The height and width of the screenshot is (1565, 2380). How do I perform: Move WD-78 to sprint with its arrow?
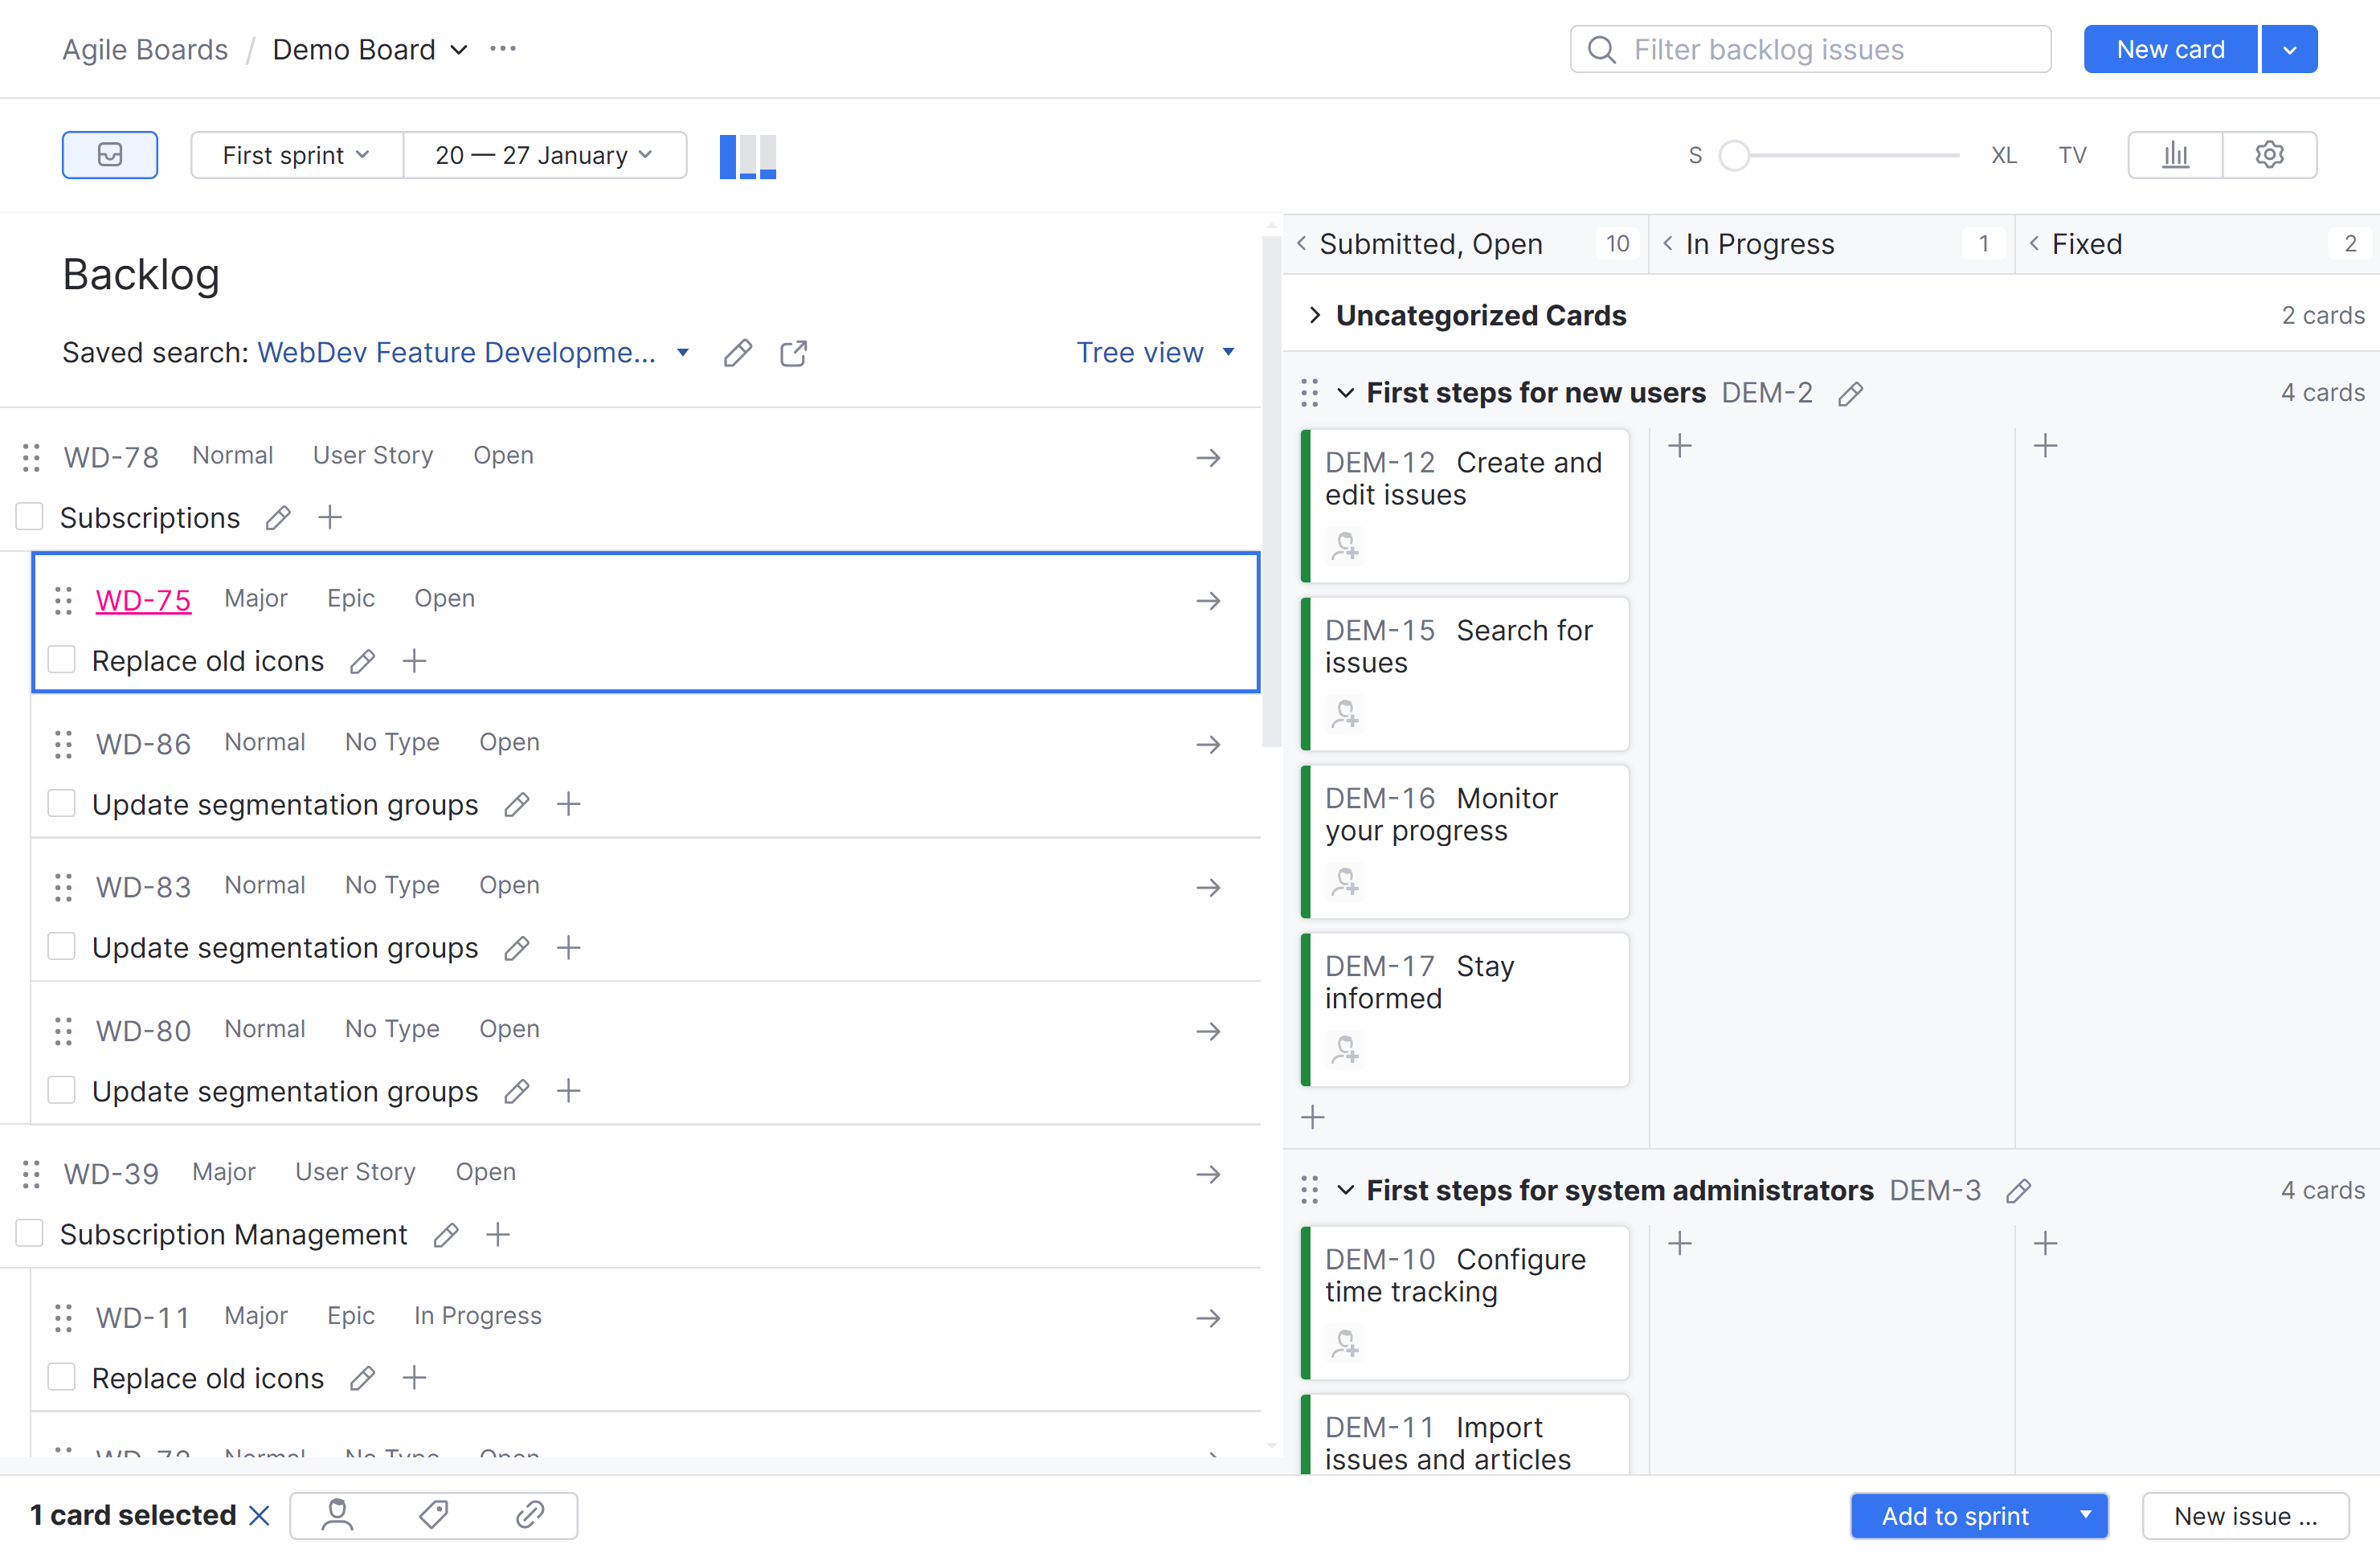(1208, 458)
